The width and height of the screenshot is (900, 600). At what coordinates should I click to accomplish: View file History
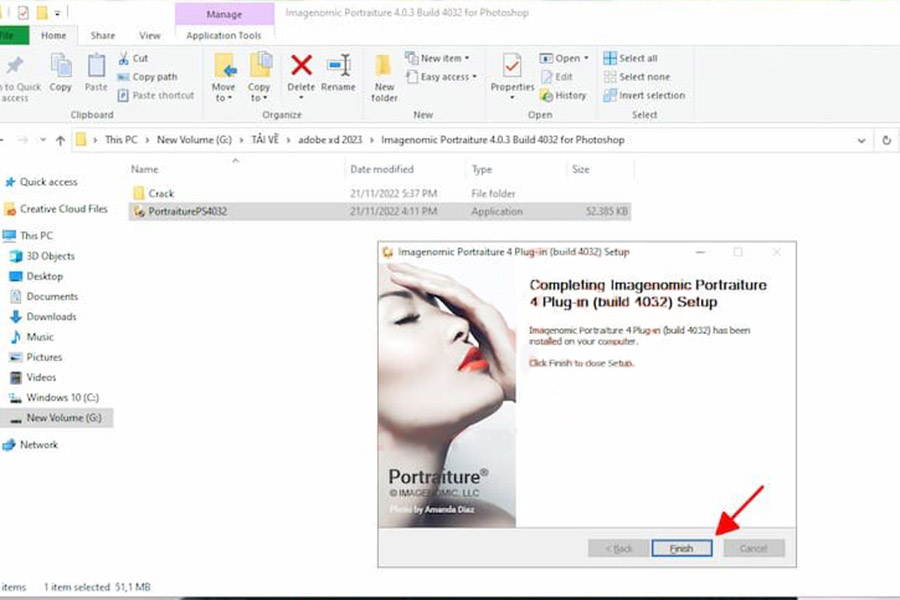click(x=564, y=95)
